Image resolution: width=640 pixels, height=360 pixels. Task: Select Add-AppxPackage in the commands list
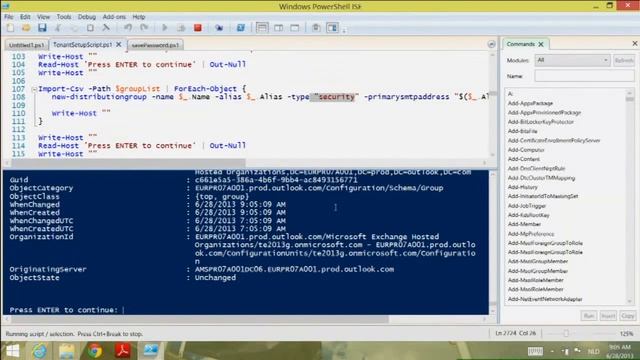click(x=530, y=103)
